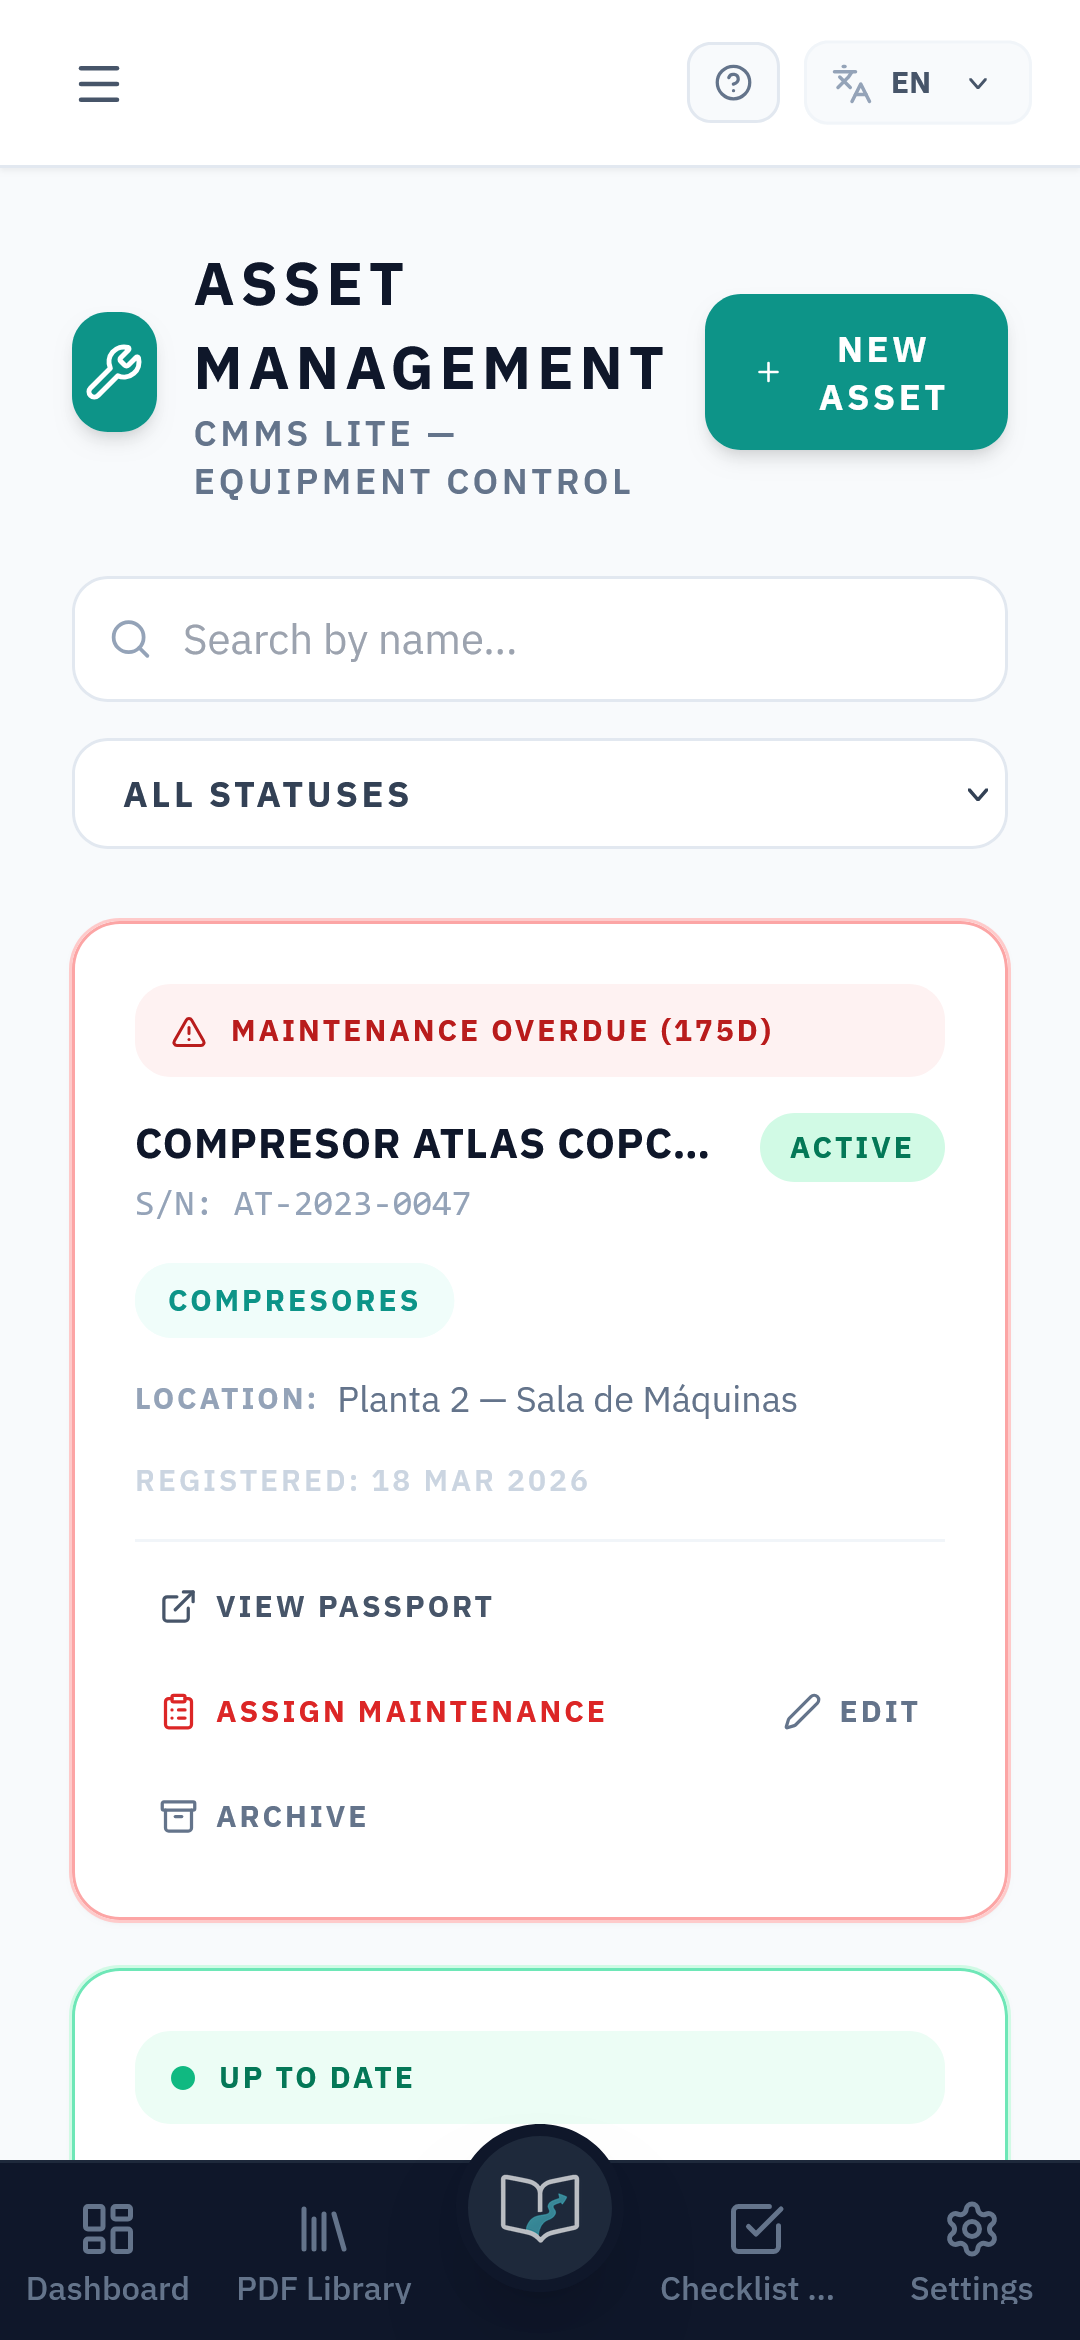Open the All Statuses dropdown

540,793
